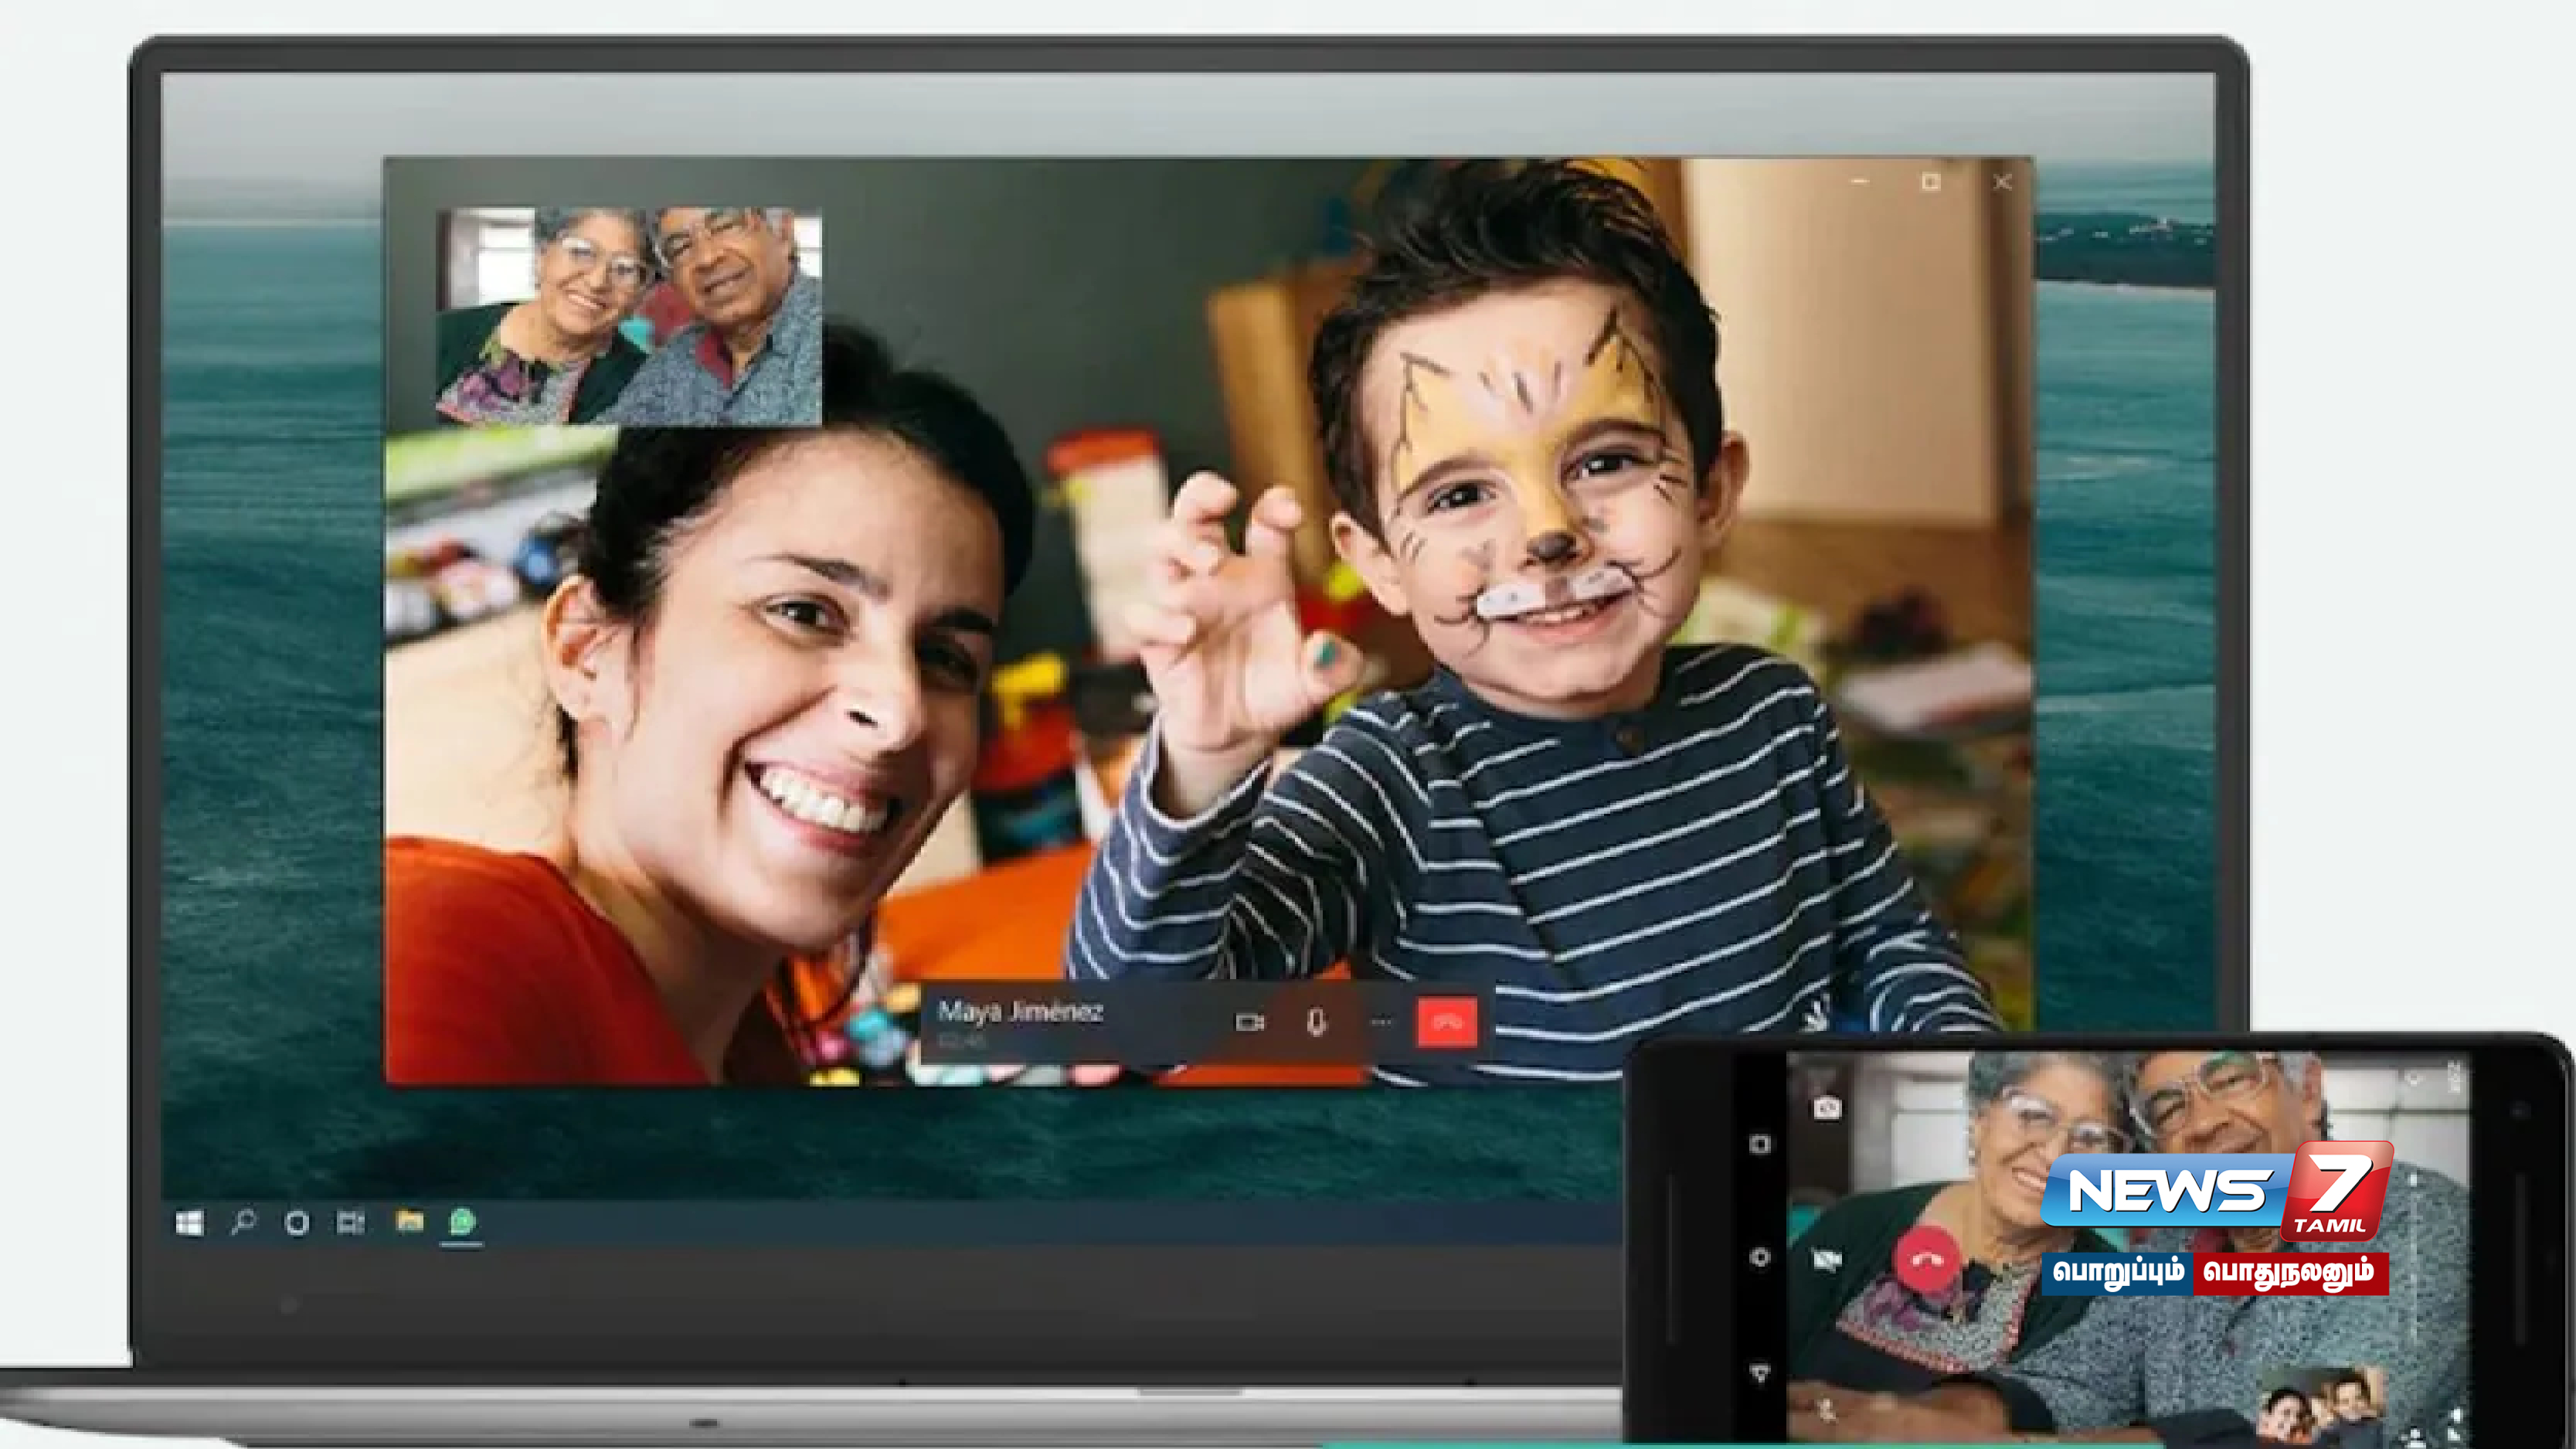2576x1449 pixels.
Task: Tap the Android triangle back button
Action: (1760, 1373)
